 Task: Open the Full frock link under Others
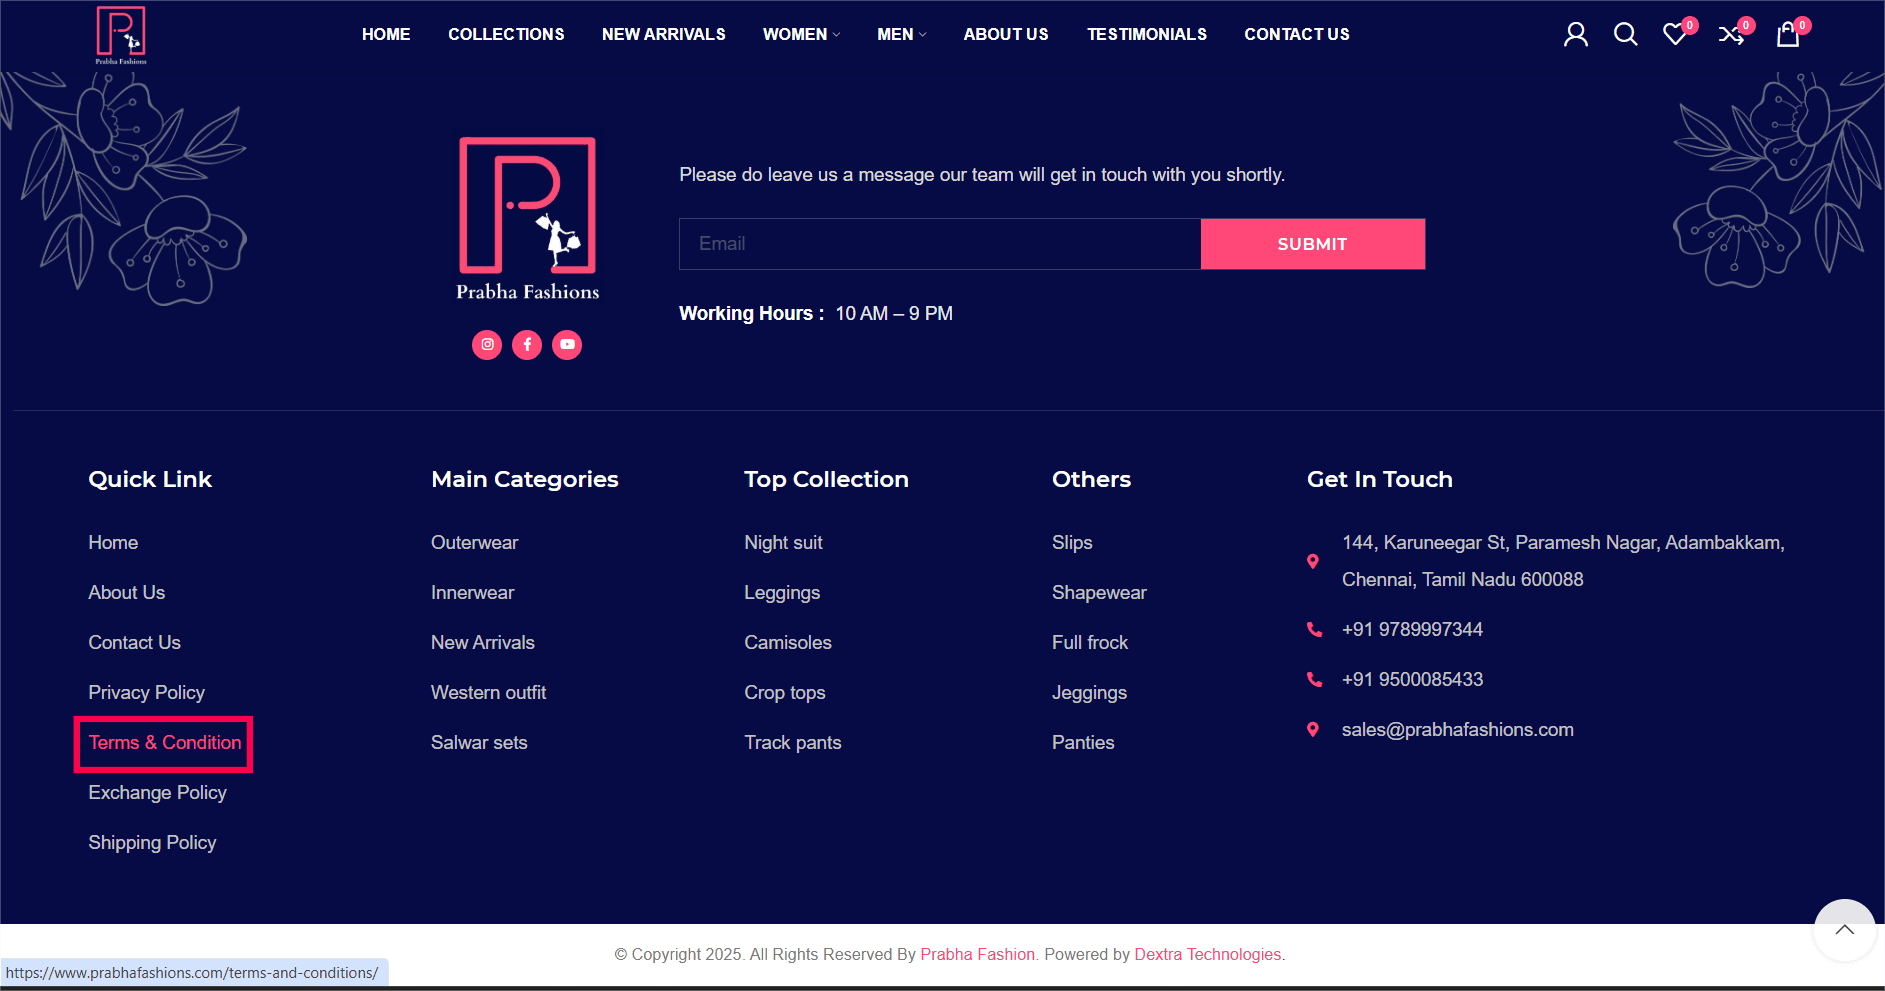1090,643
